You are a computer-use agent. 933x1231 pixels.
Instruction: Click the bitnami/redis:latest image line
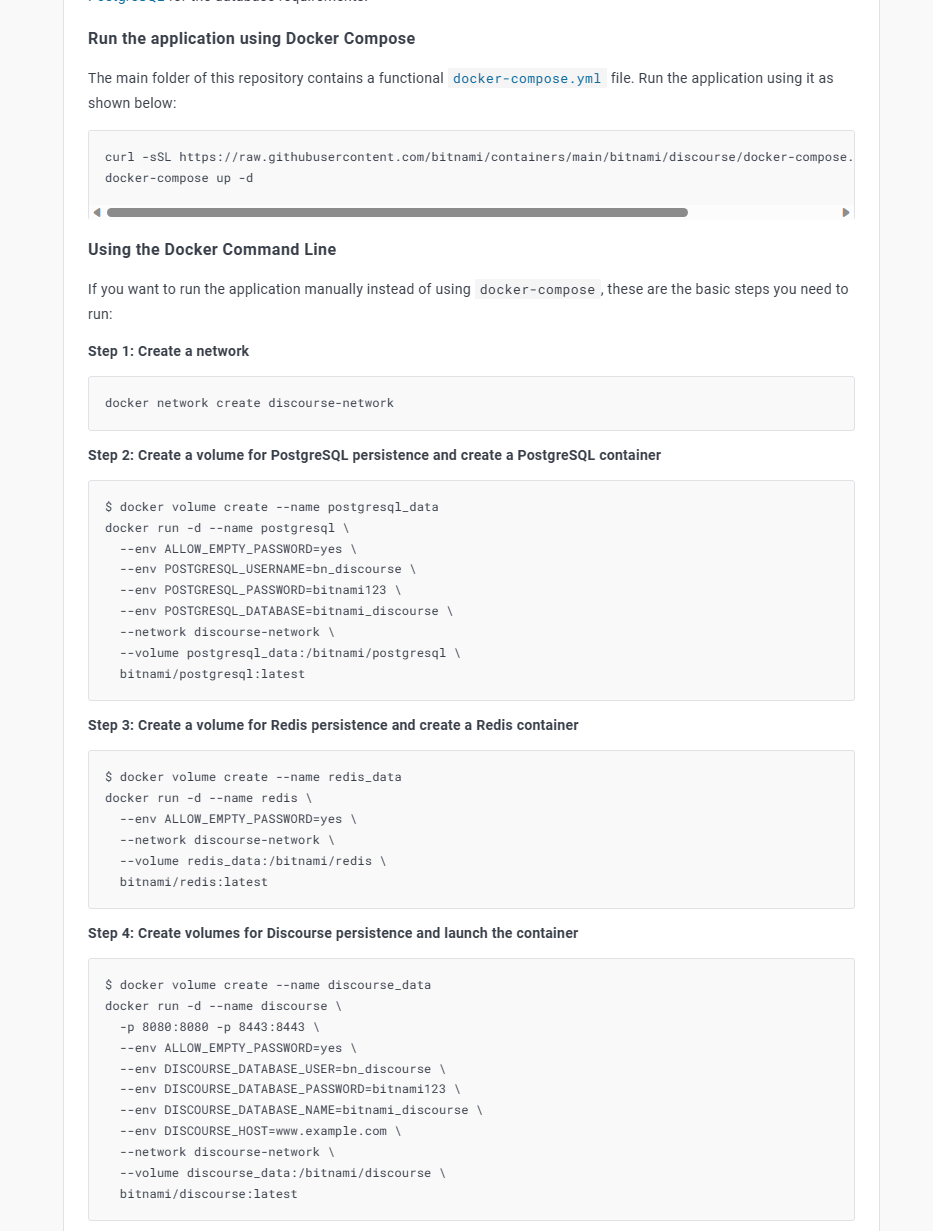[x=194, y=882]
